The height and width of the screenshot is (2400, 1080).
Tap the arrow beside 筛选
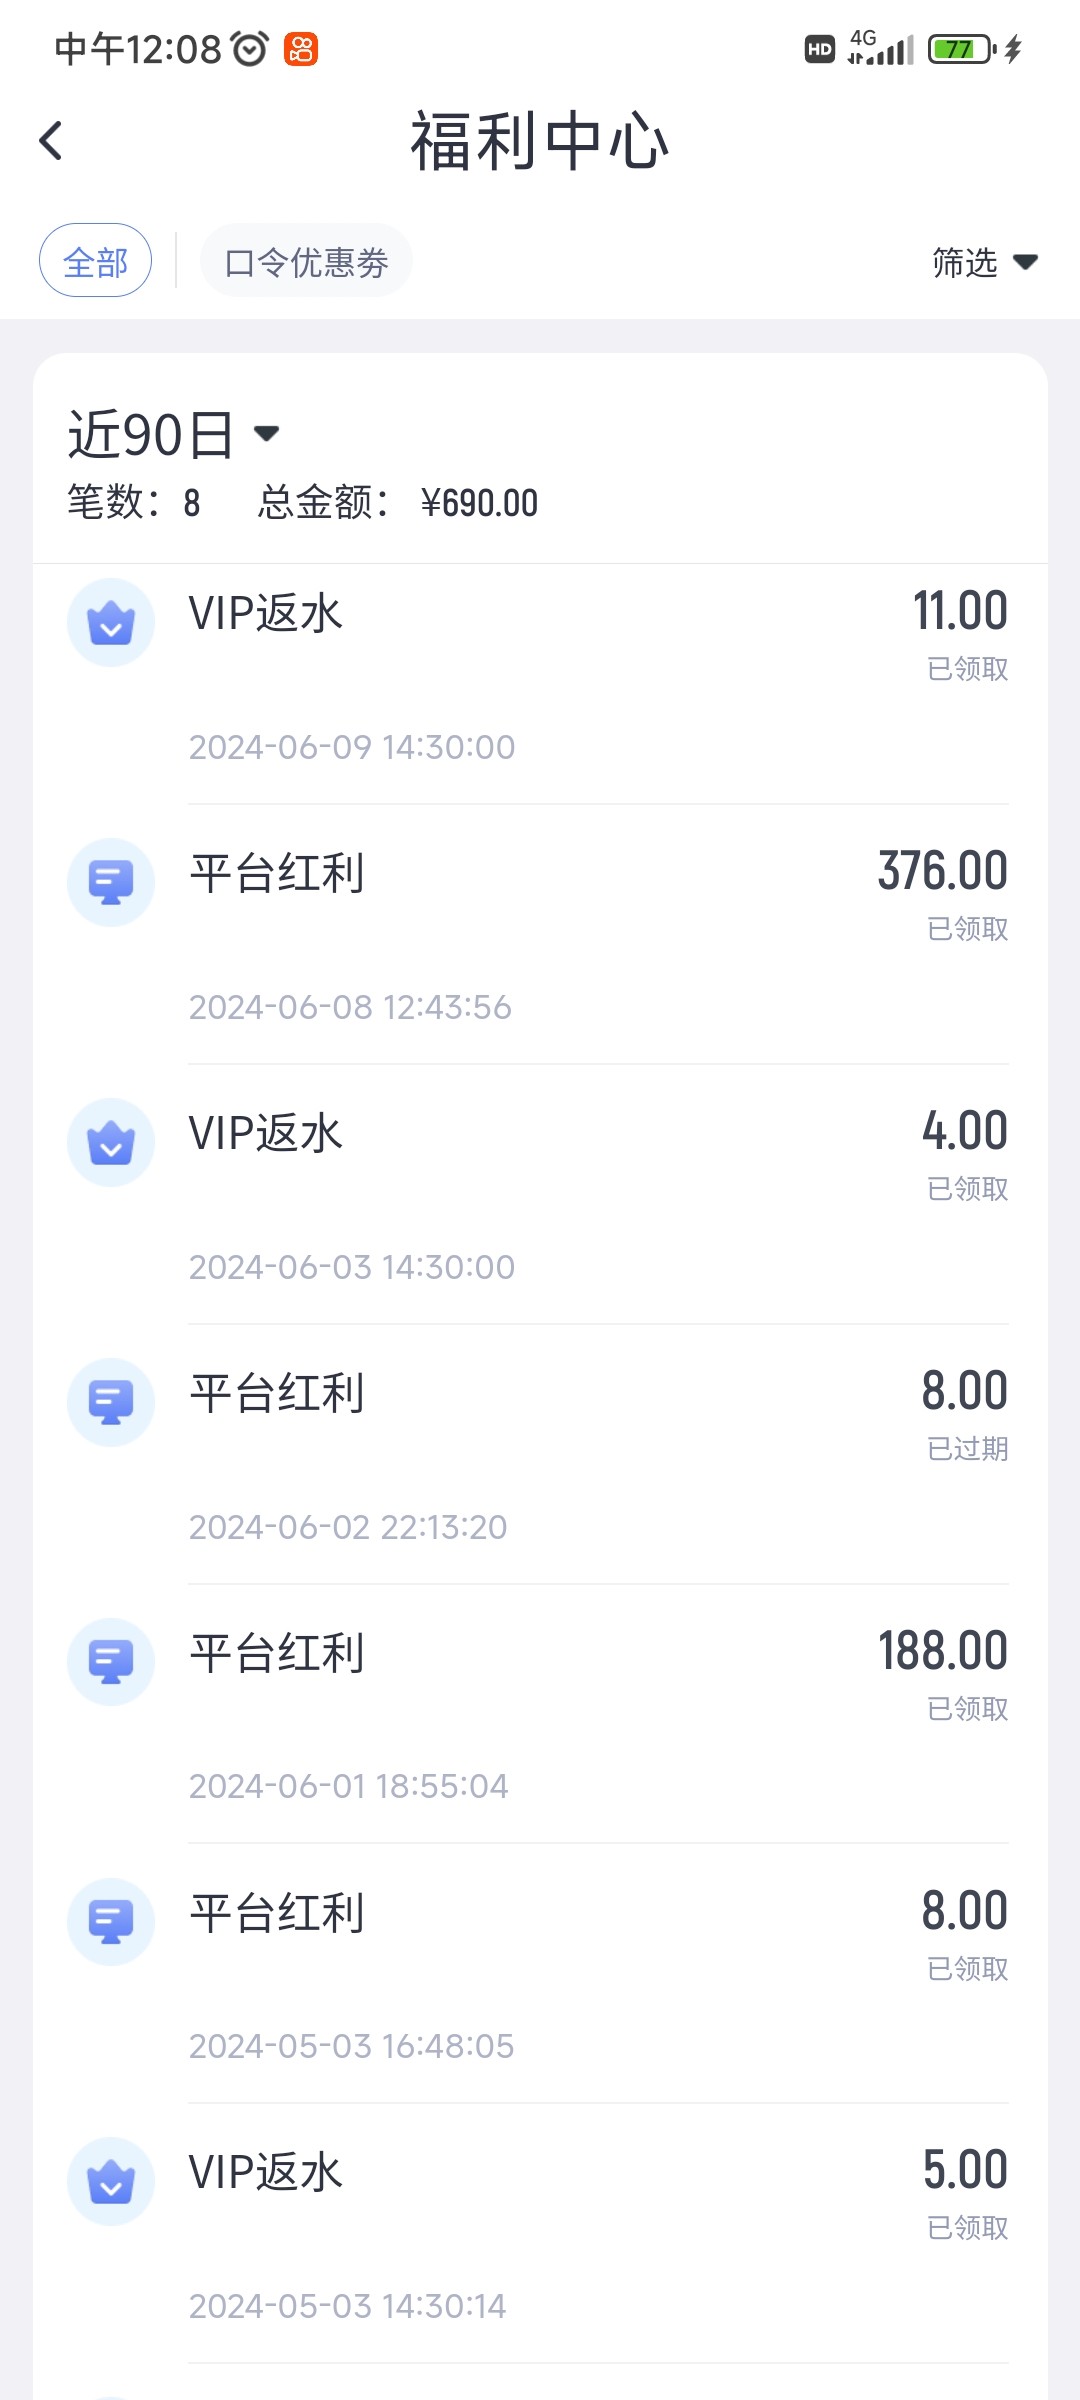(x=1026, y=263)
